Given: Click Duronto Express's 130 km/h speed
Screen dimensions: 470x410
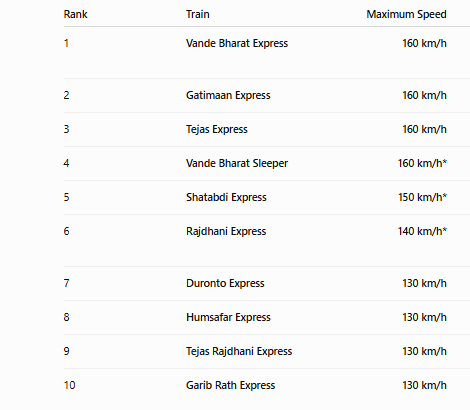Looking at the screenshot, I should click(x=424, y=283).
